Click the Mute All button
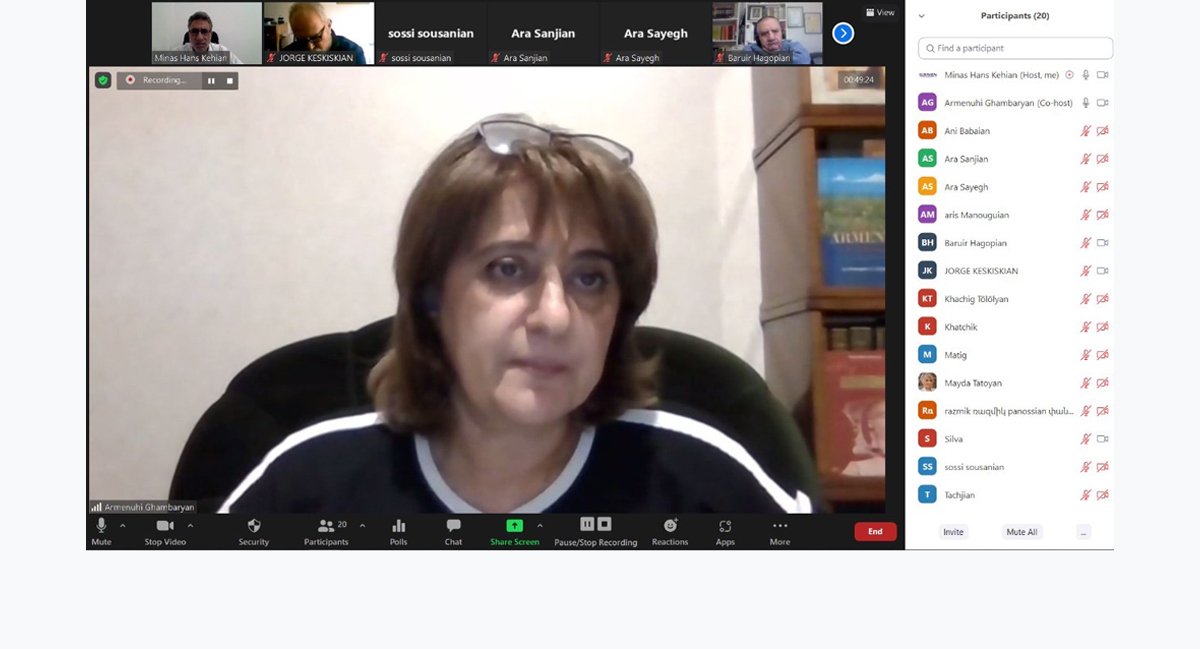The width and height of the screenshot is (1200, 649). coord(1021,532)
